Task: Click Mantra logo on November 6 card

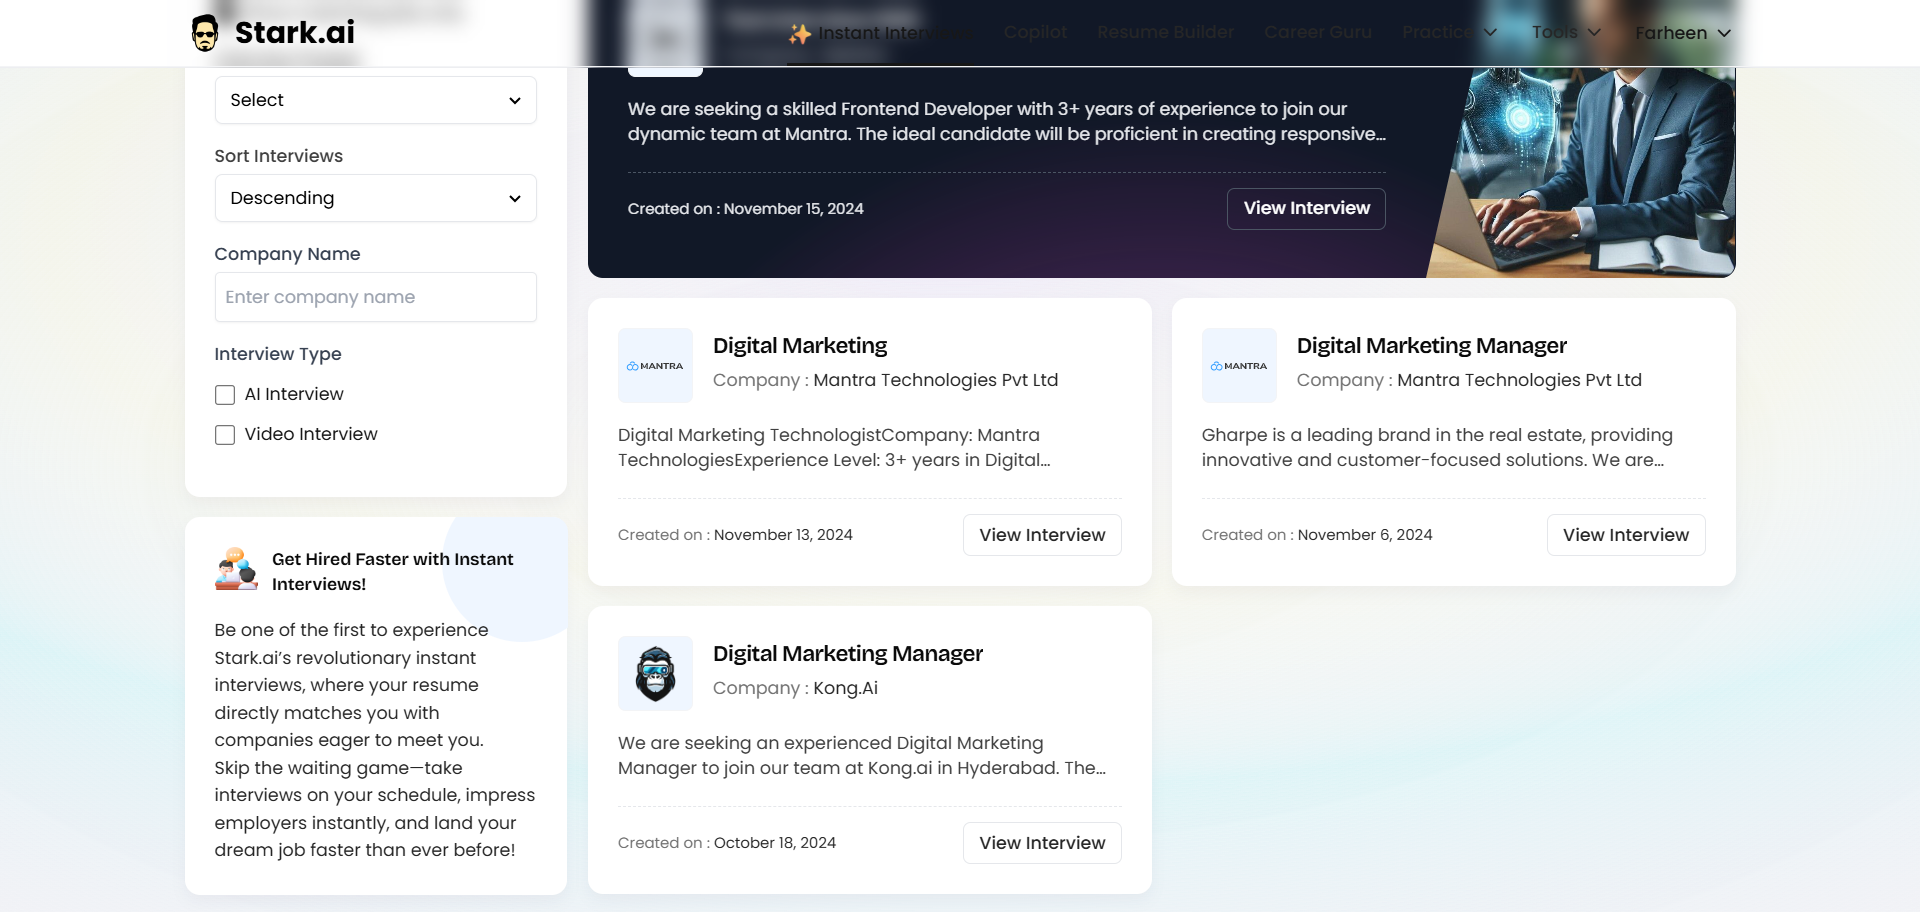Action: click(x=1239, y=366)
